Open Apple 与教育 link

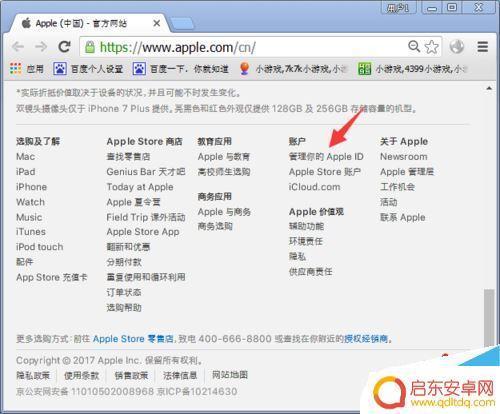click(x=224, y=157)
